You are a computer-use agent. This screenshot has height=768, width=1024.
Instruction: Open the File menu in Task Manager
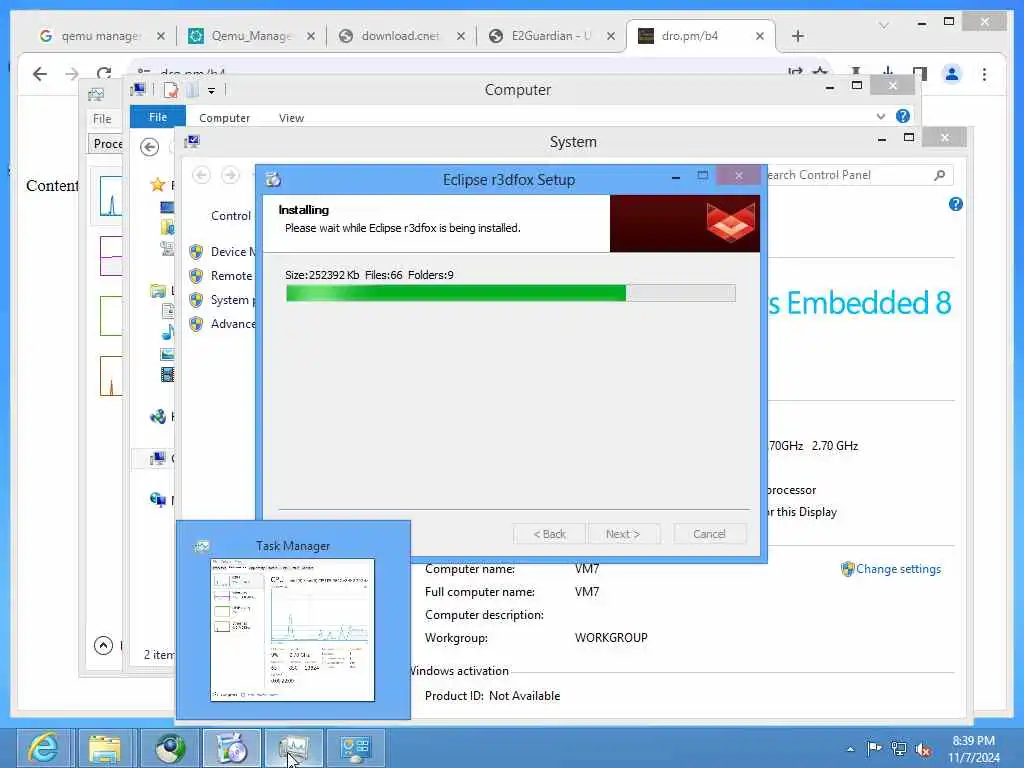[x=102, y=119]
